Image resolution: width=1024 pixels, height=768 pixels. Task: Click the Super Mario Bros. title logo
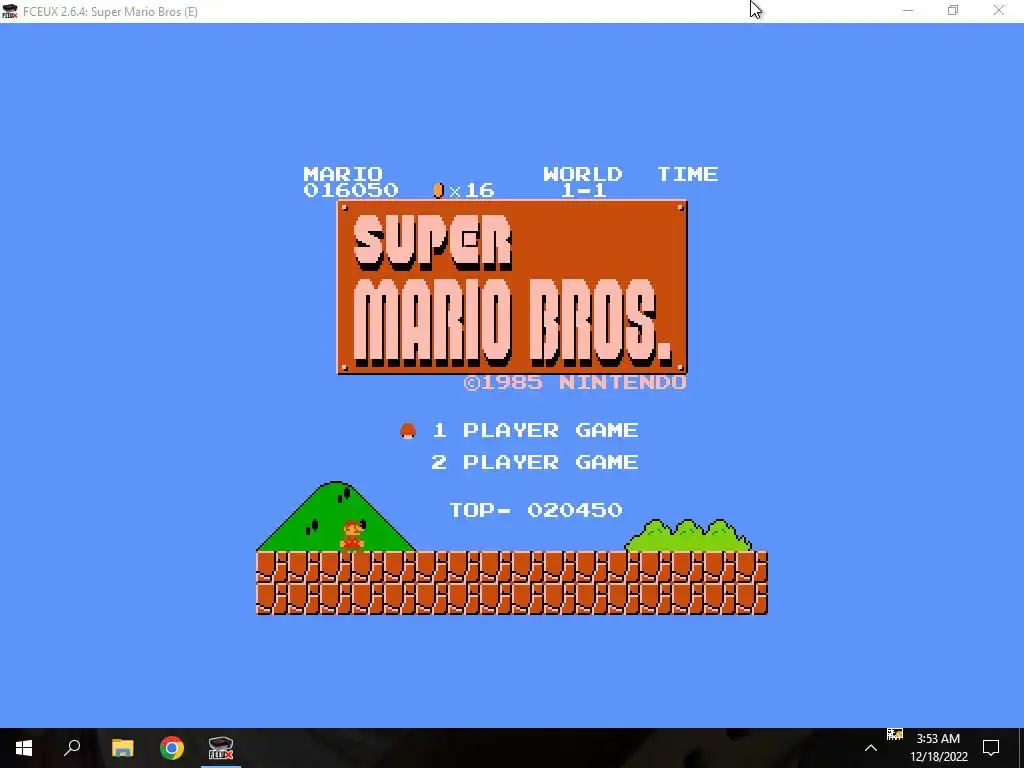[511, 287]
